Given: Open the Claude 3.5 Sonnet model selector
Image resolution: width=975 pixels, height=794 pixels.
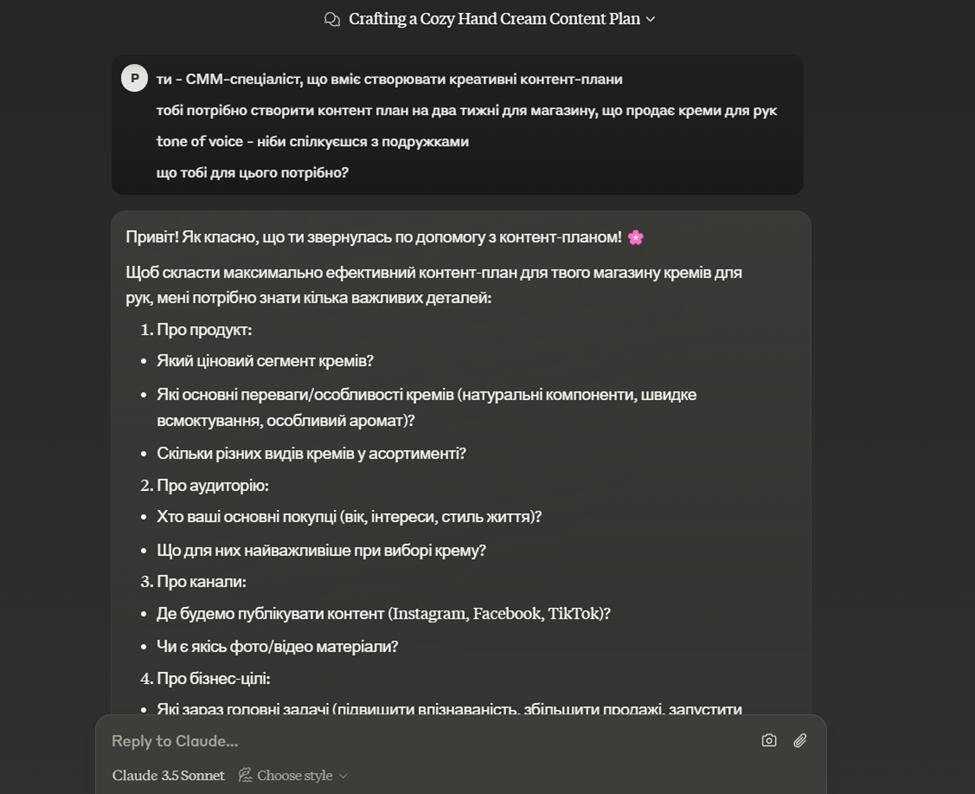Looking at the screenshot, I should click(x=168, y=775).
